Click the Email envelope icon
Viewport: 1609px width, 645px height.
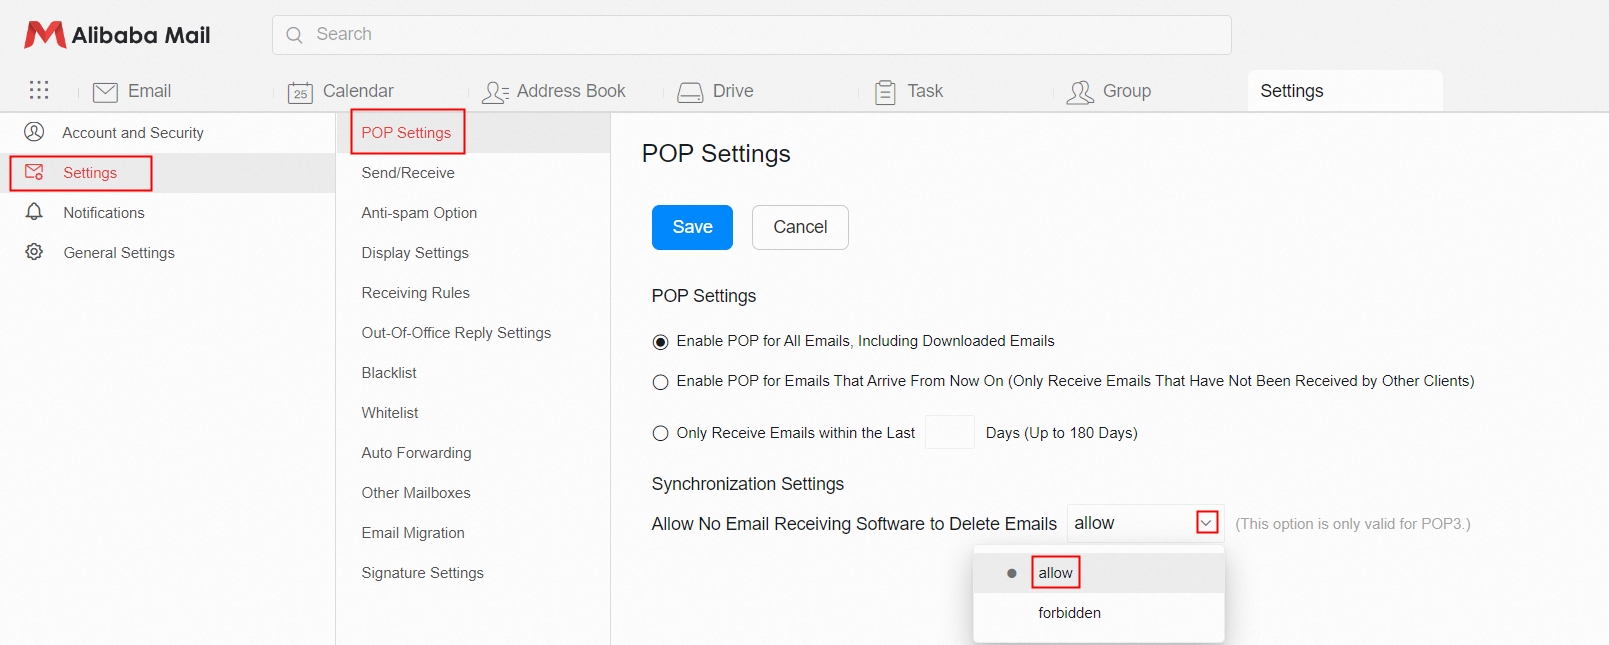[x=105, y=92]
